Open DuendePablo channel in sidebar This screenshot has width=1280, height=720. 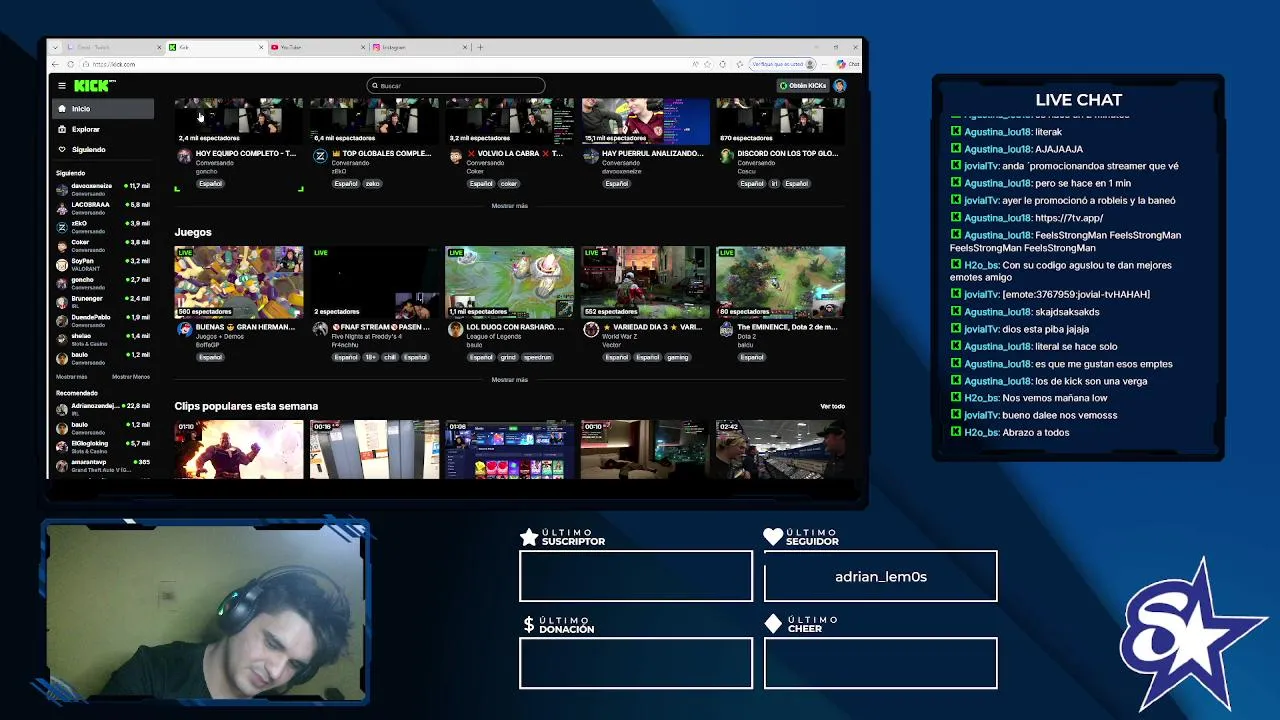pos(102,320)
